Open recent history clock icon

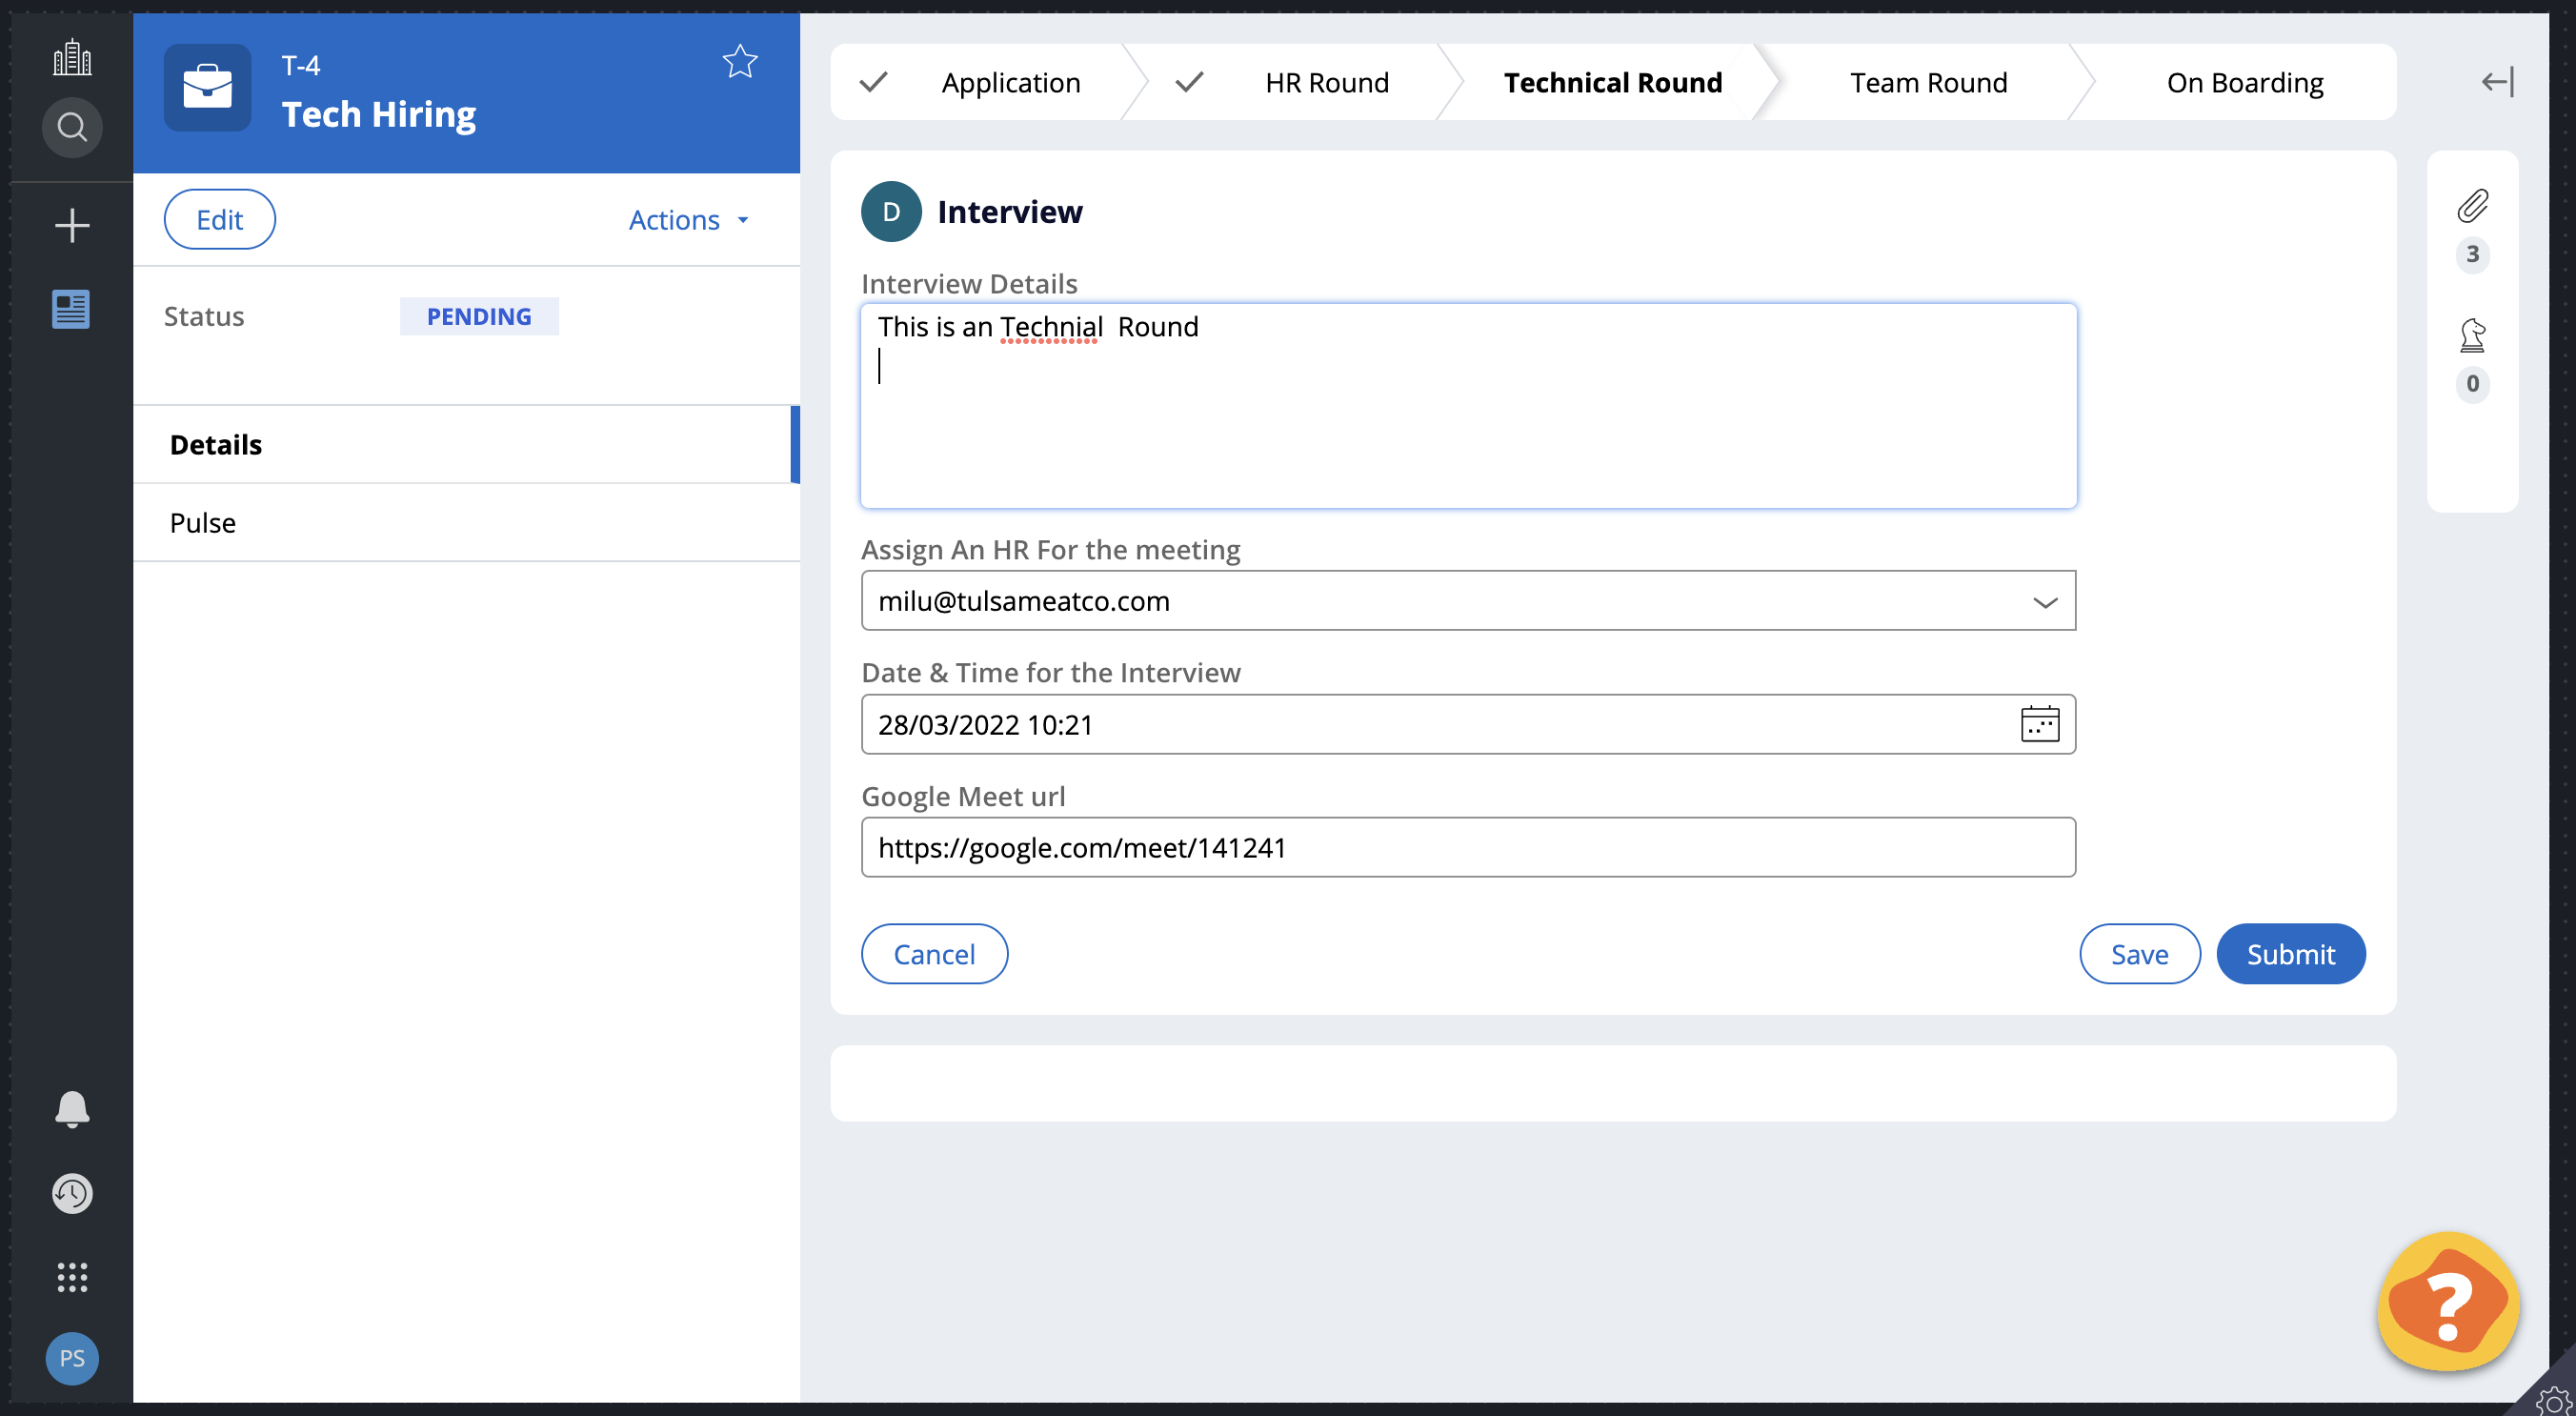pos(72,1193)
